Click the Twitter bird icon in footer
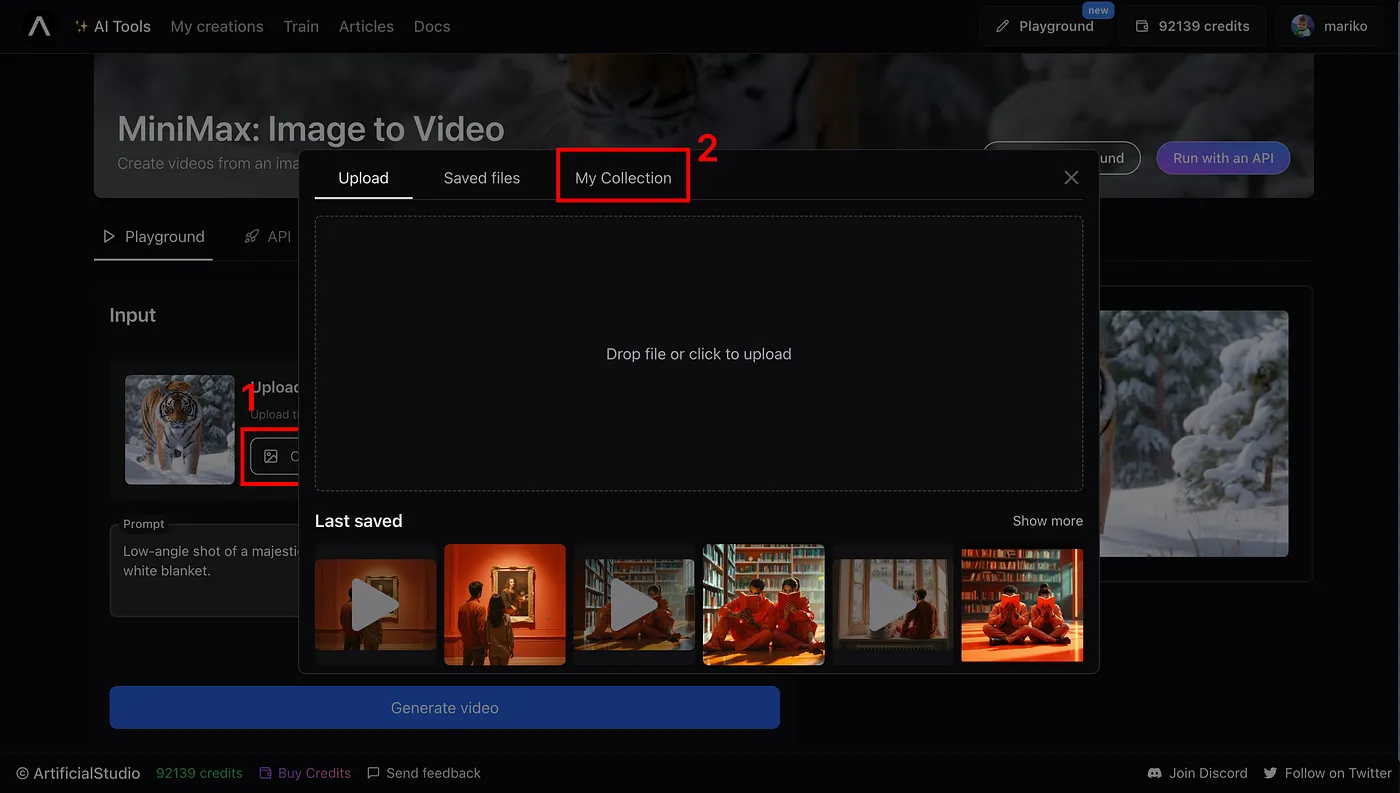The height and width of the screenshot is (793, 1400). pos(1271,773)
